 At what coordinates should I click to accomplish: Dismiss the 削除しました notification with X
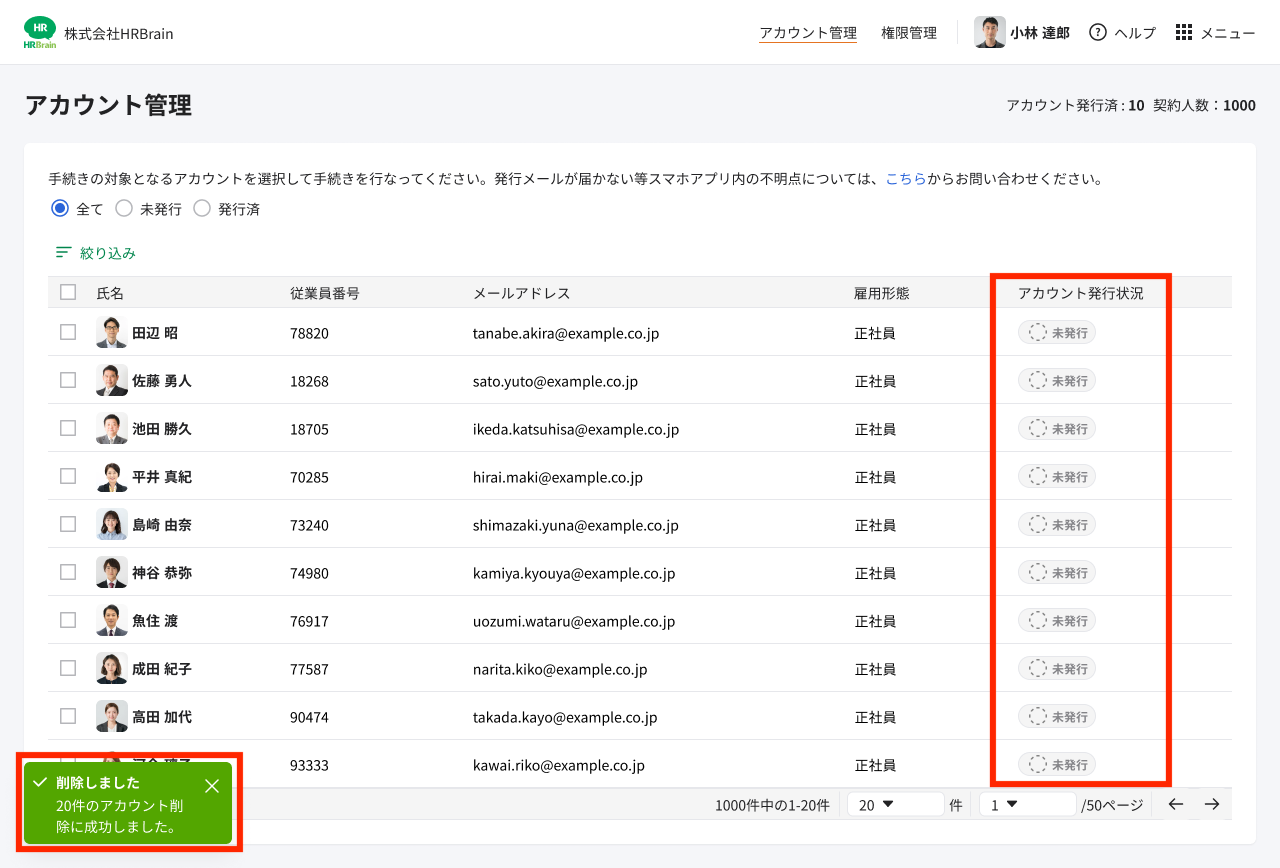click(212, 786)
